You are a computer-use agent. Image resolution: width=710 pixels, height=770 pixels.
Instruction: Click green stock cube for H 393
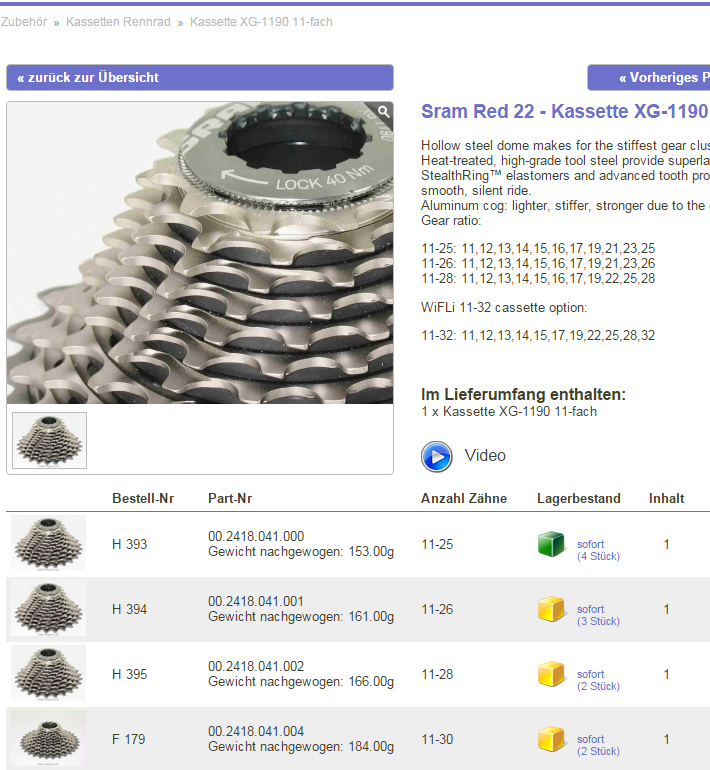(552, 544)
